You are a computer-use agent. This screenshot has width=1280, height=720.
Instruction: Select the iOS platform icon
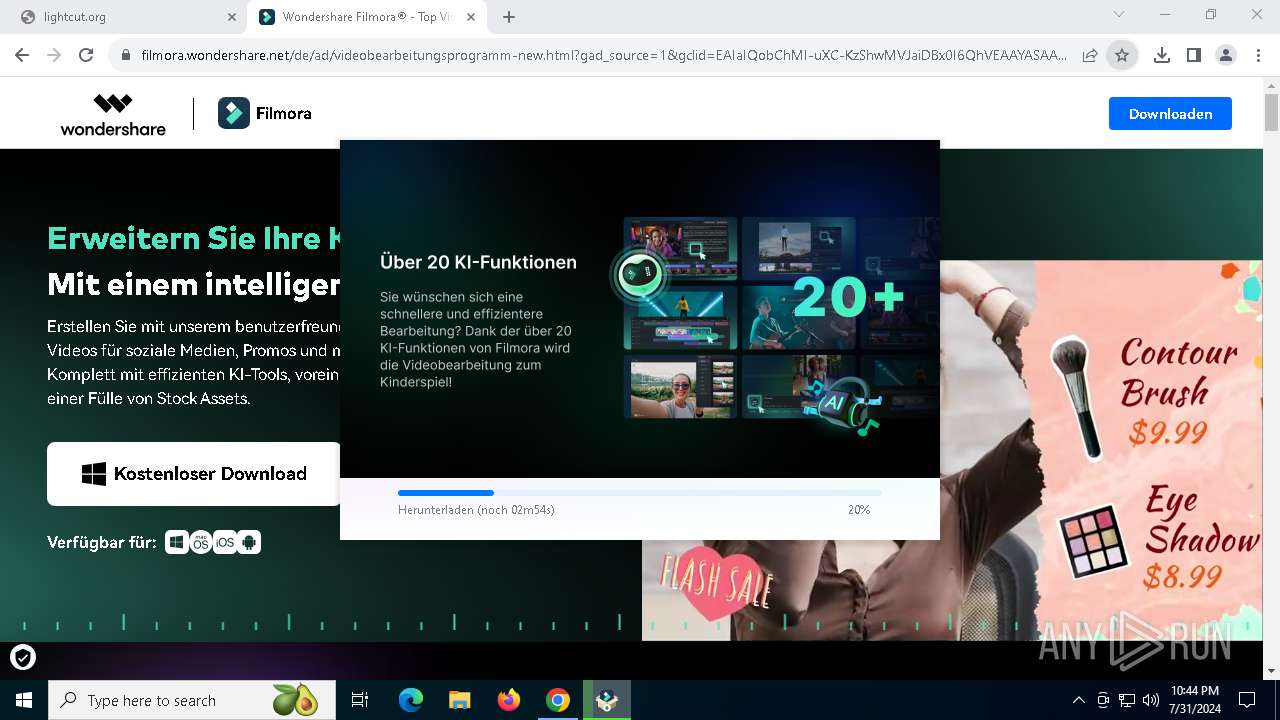[x=225, y=542]
